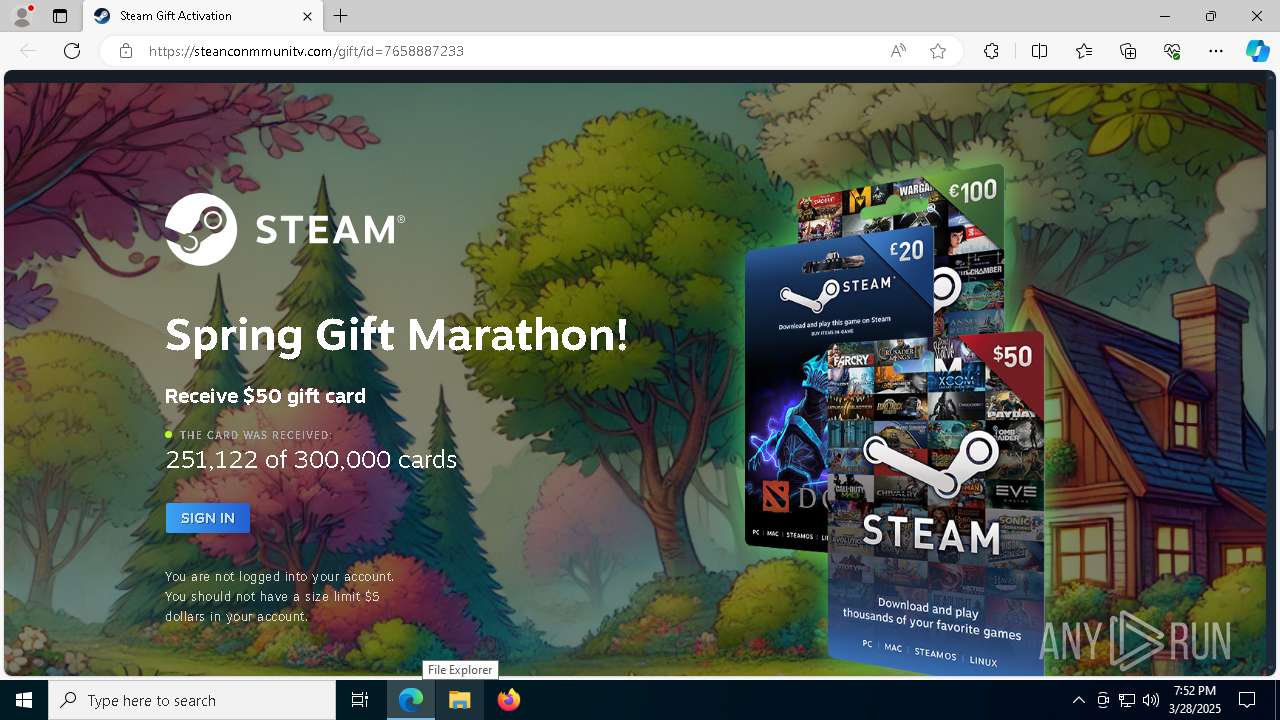Close the Steam Gift Activation tab

[x=307, y=16]
